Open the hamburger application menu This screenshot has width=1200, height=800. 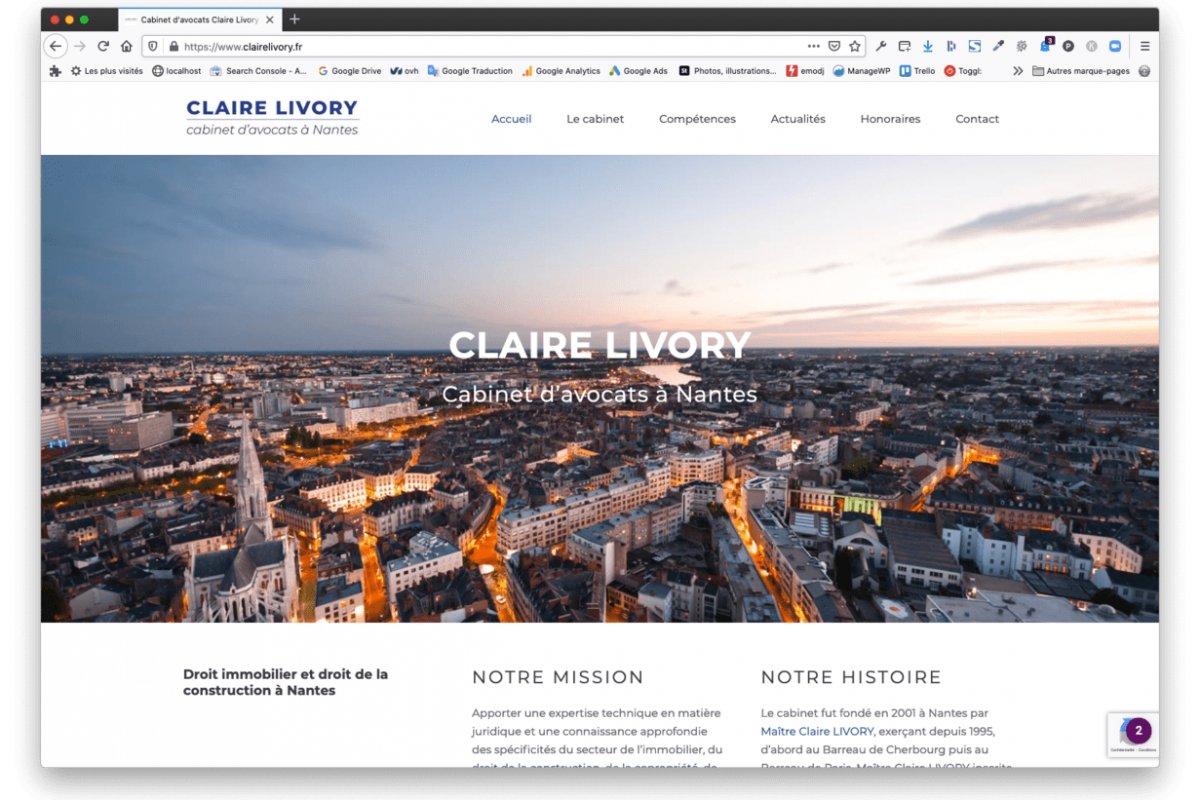coord(1144,45)
